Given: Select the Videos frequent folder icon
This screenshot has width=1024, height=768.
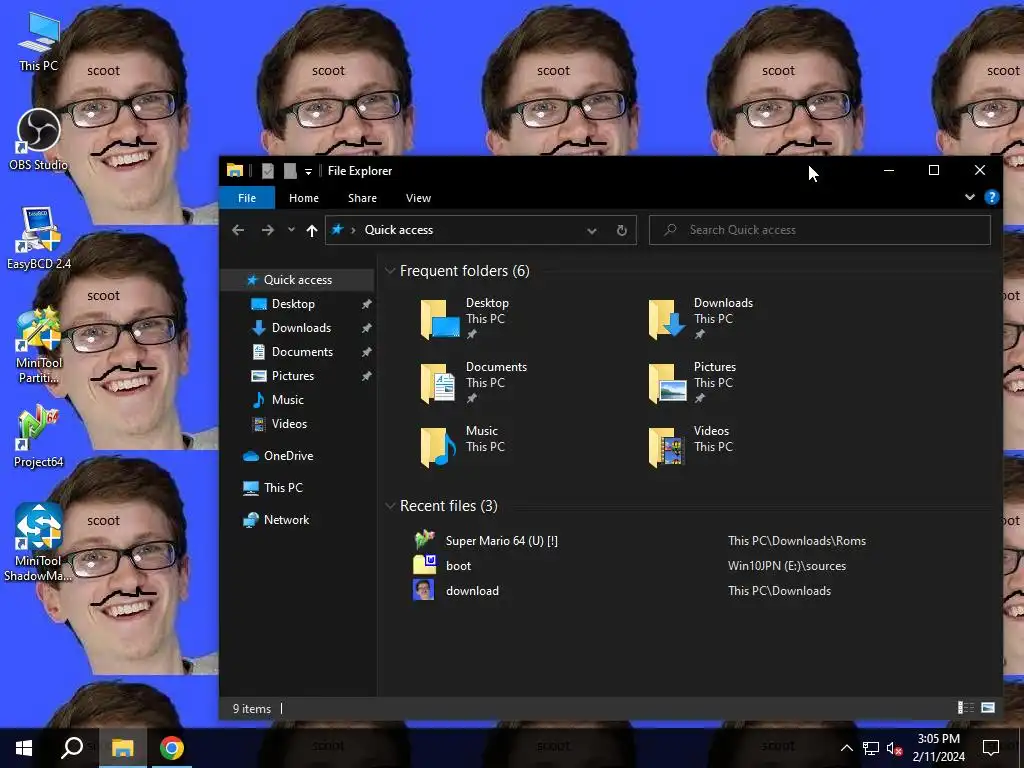Looking at the screenshot, I should point(667,447).
